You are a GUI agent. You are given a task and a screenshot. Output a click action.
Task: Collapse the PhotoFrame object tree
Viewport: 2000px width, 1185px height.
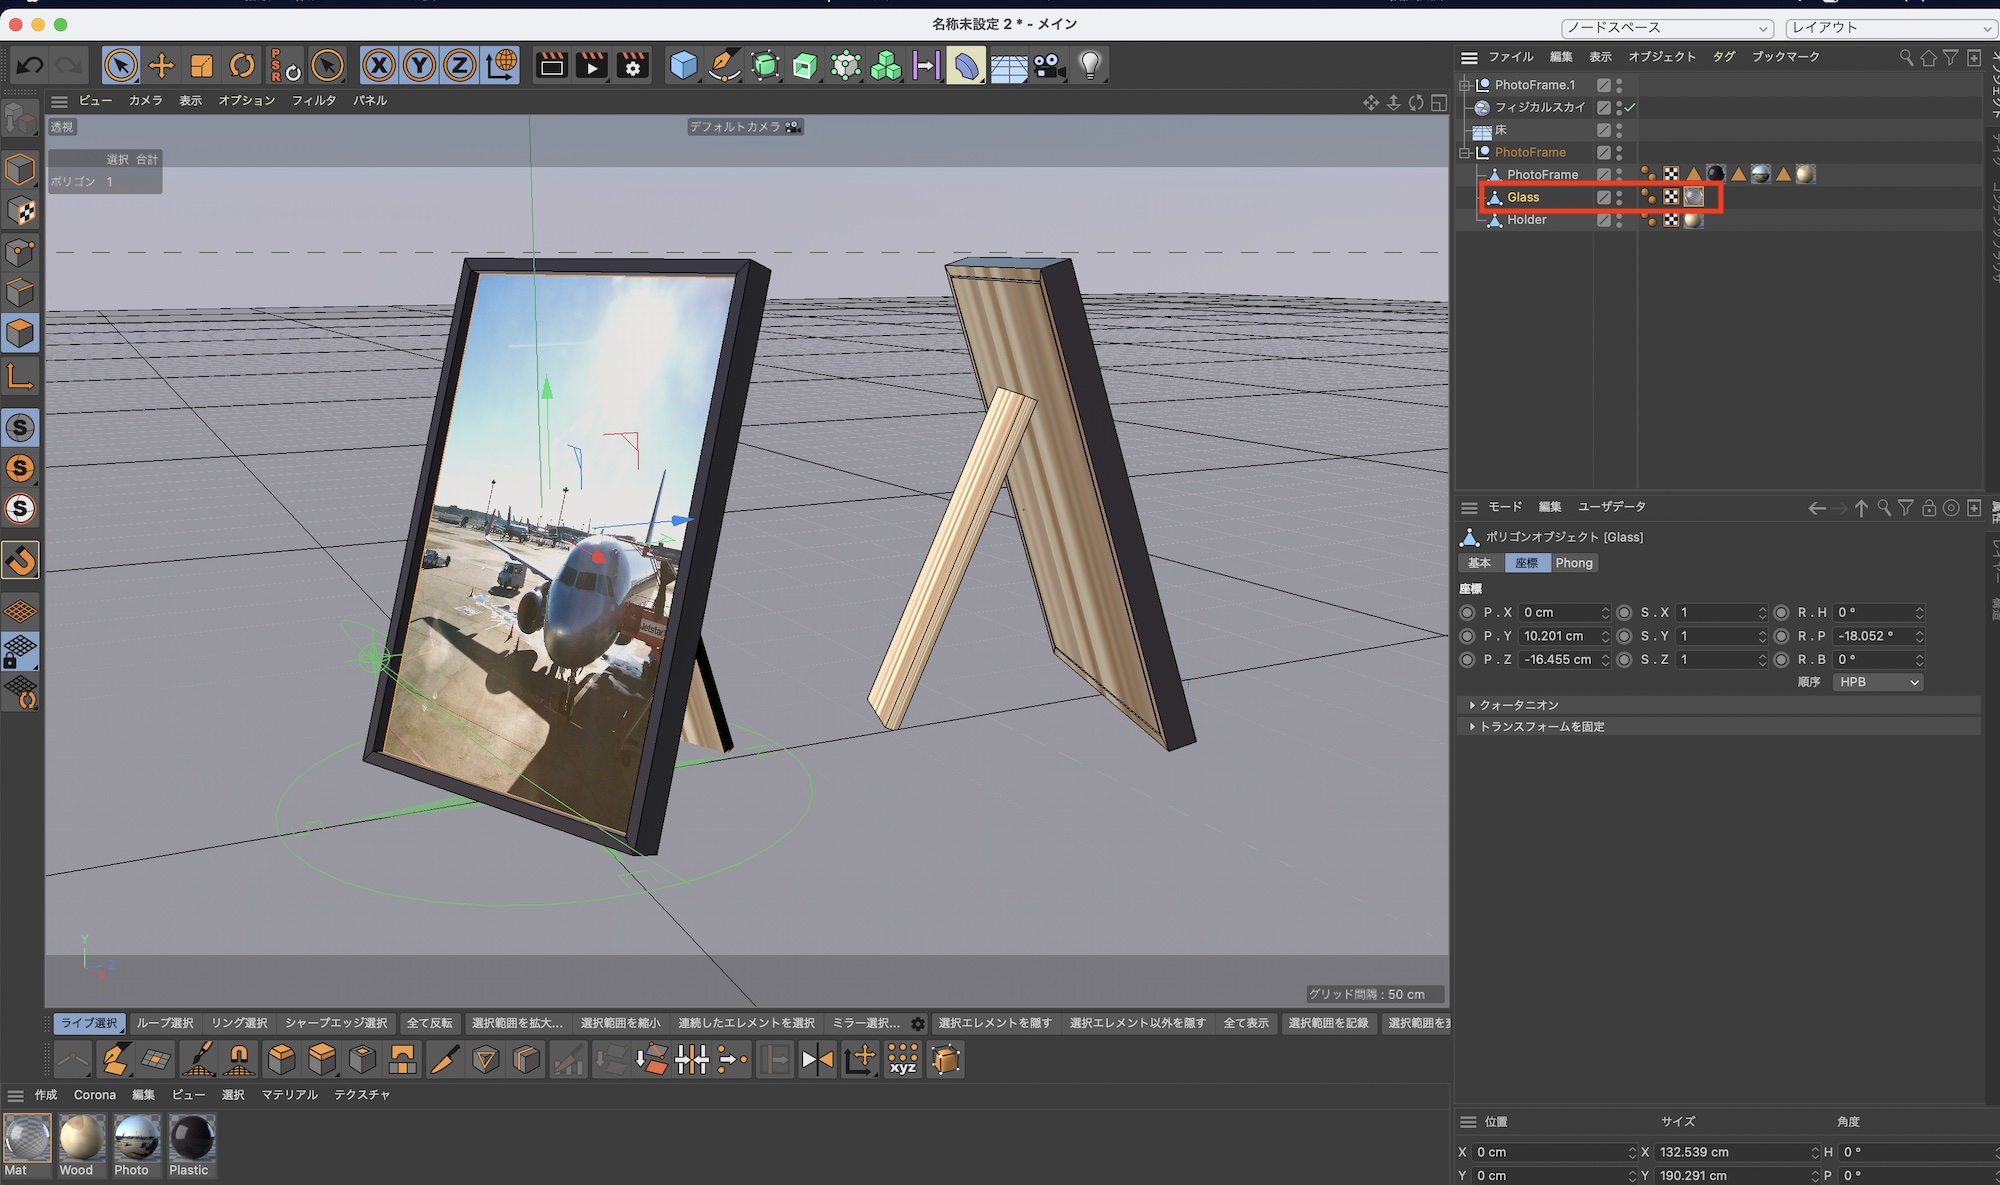tap(1465, 153)
